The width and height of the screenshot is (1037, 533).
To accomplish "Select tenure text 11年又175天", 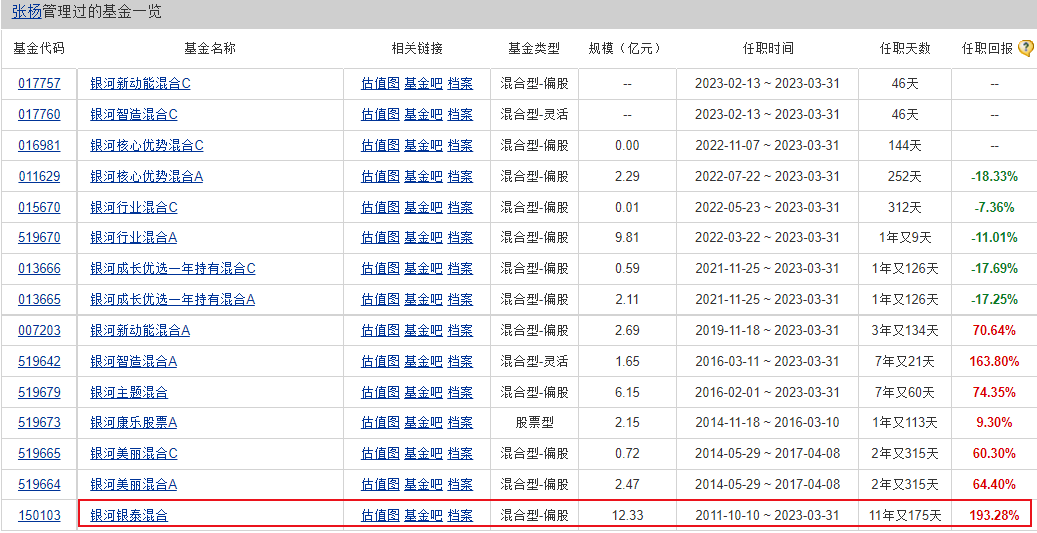I will tap(905, 514).
